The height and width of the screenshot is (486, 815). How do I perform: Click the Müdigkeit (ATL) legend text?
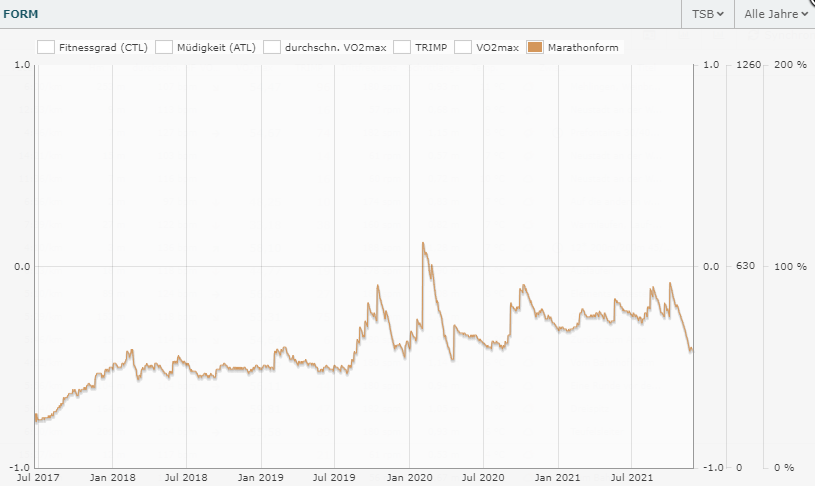point(216,47)
